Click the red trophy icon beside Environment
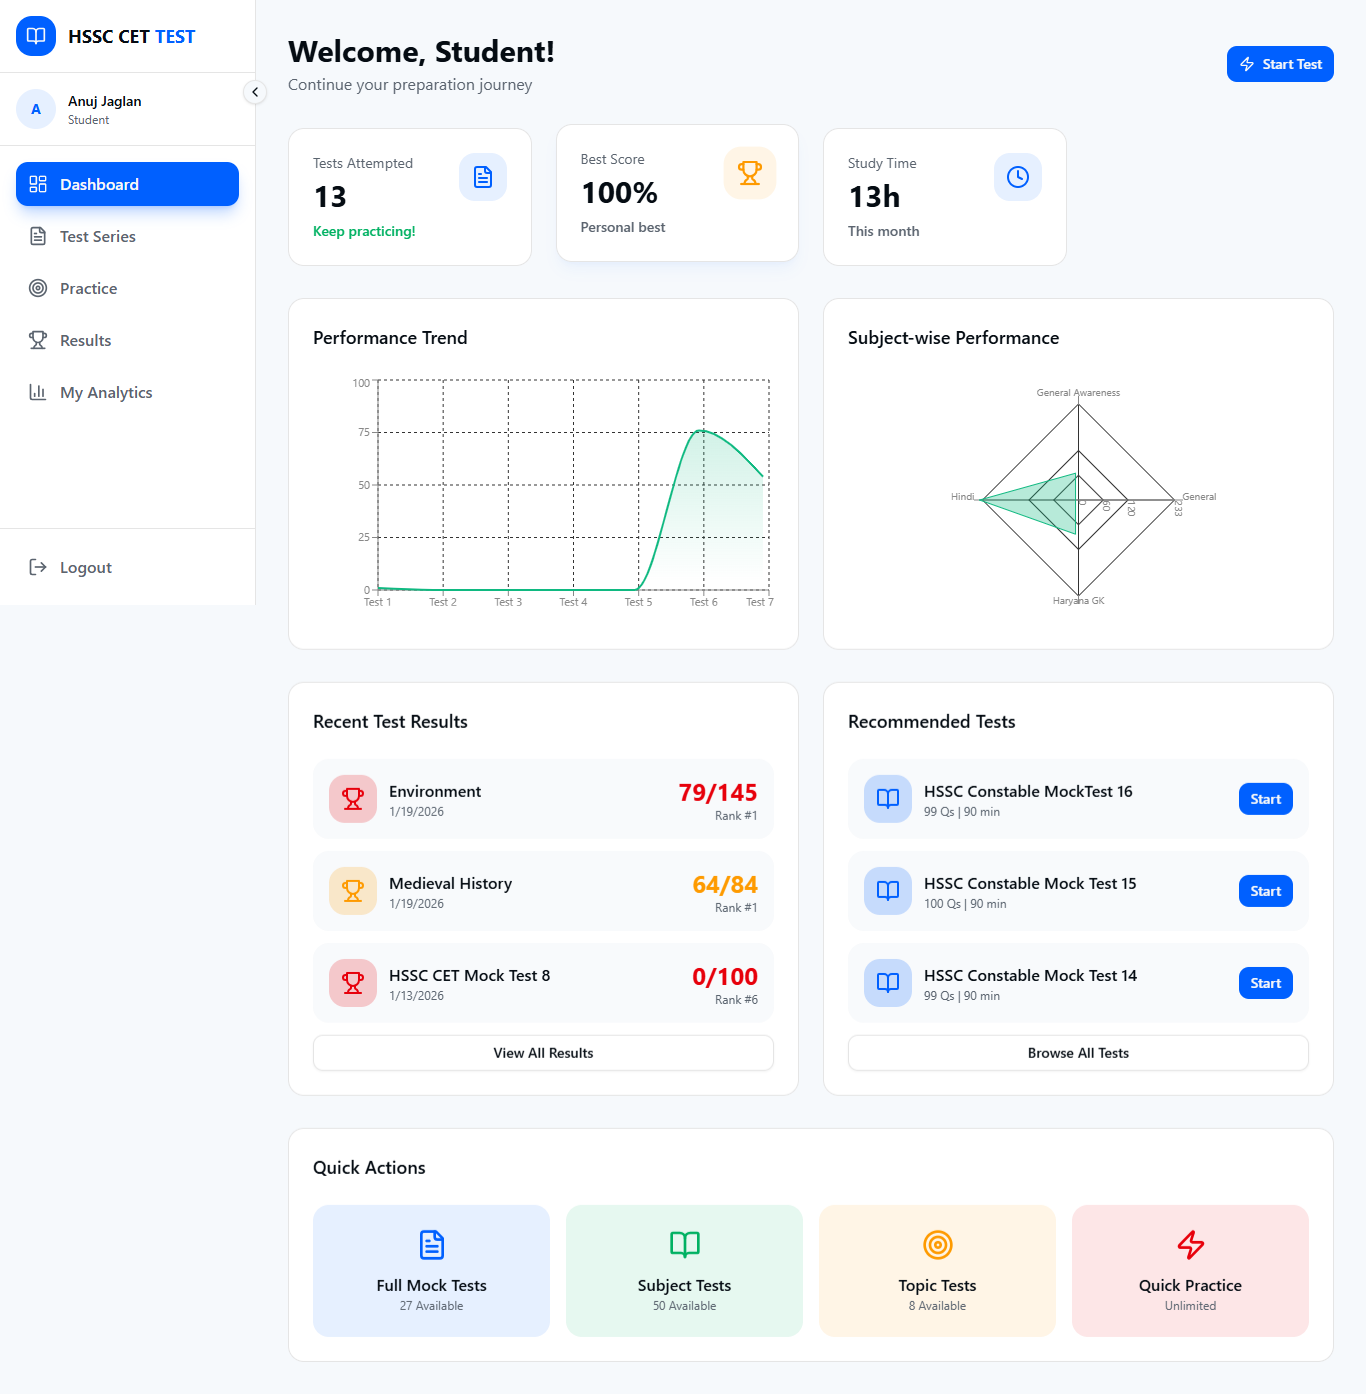The width and height of the screenshot is (1366, 1394). coord(353,799)
